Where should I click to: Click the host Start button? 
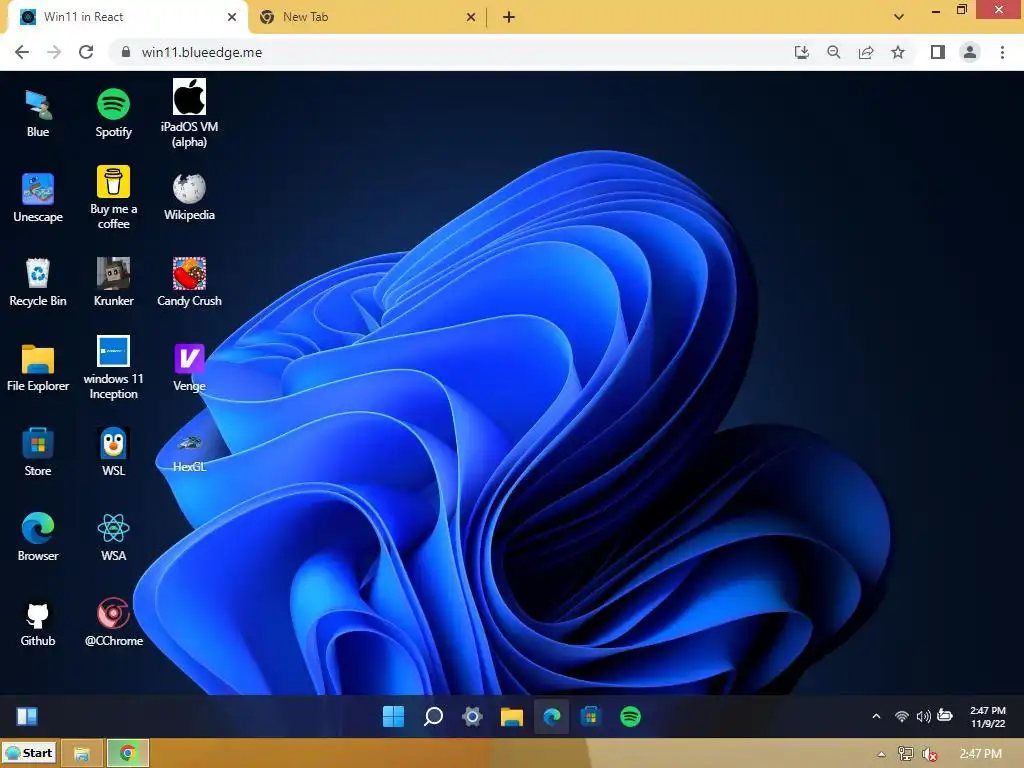pyautogui.click(x=29, y=753)
